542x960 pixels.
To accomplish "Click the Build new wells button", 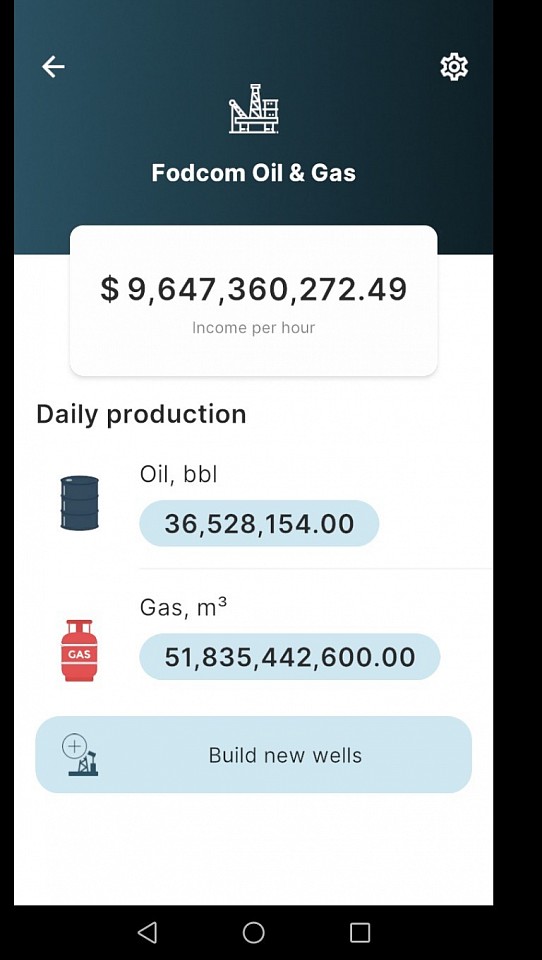I will click(254, 755).
